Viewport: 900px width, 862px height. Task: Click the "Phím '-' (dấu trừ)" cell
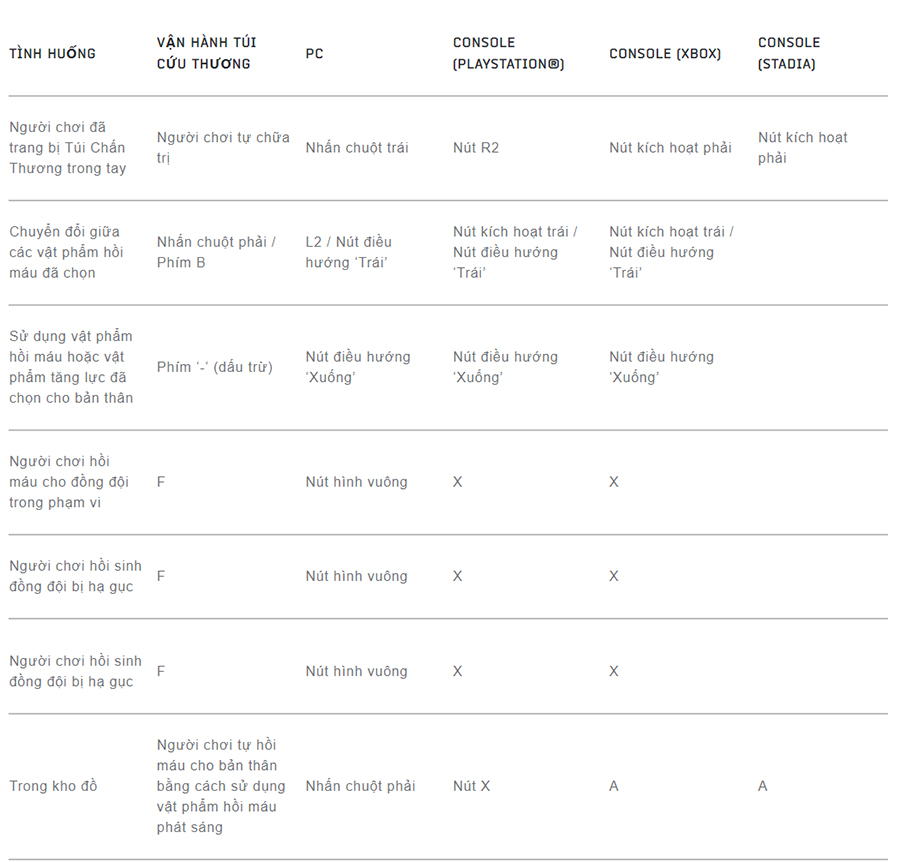pos(215,367)
